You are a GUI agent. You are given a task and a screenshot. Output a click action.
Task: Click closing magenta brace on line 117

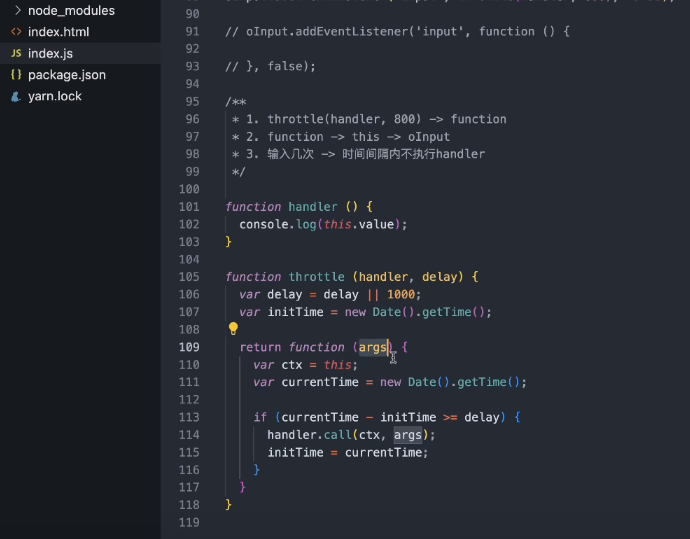pos(243,487)
